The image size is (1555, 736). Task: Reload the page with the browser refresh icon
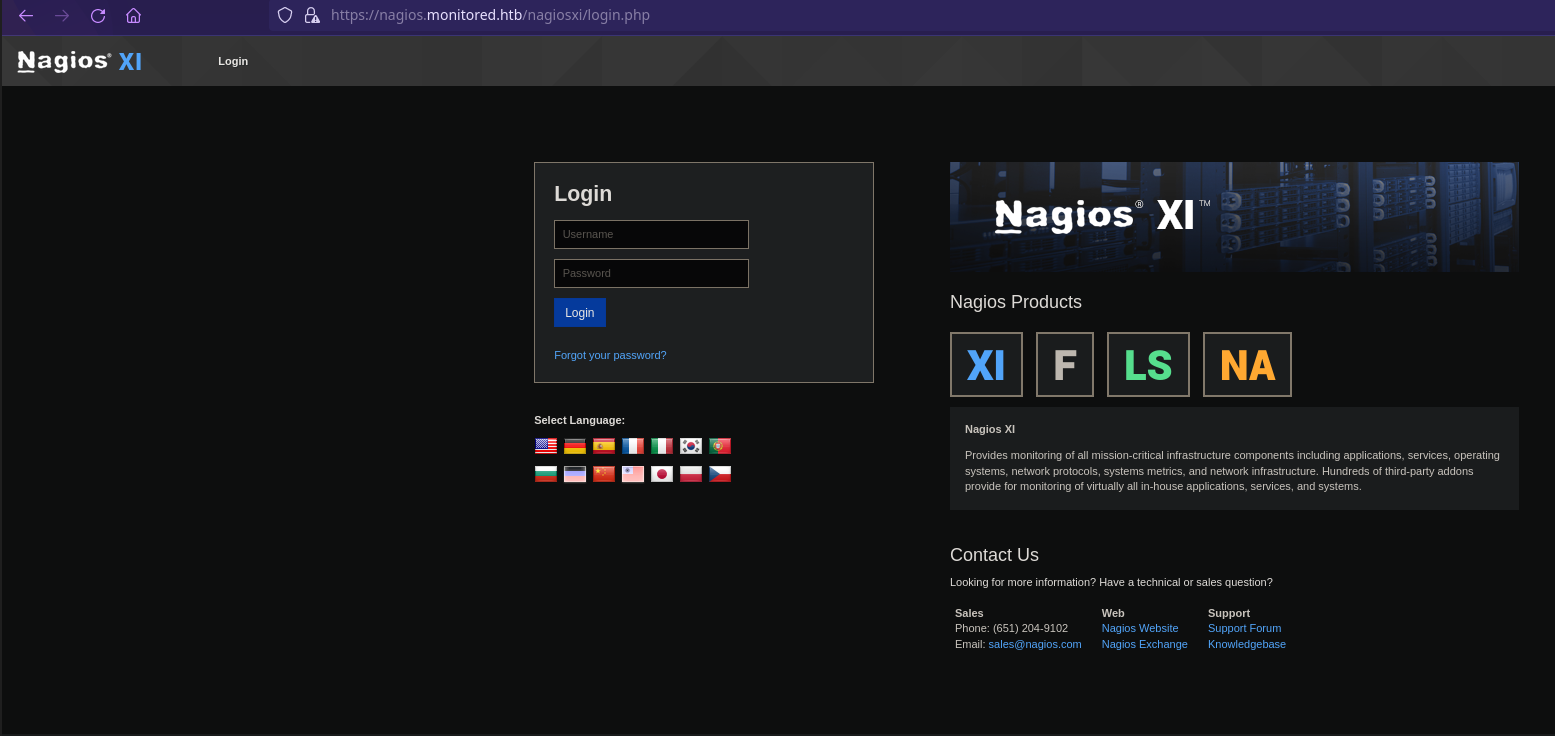click(98, 16)
